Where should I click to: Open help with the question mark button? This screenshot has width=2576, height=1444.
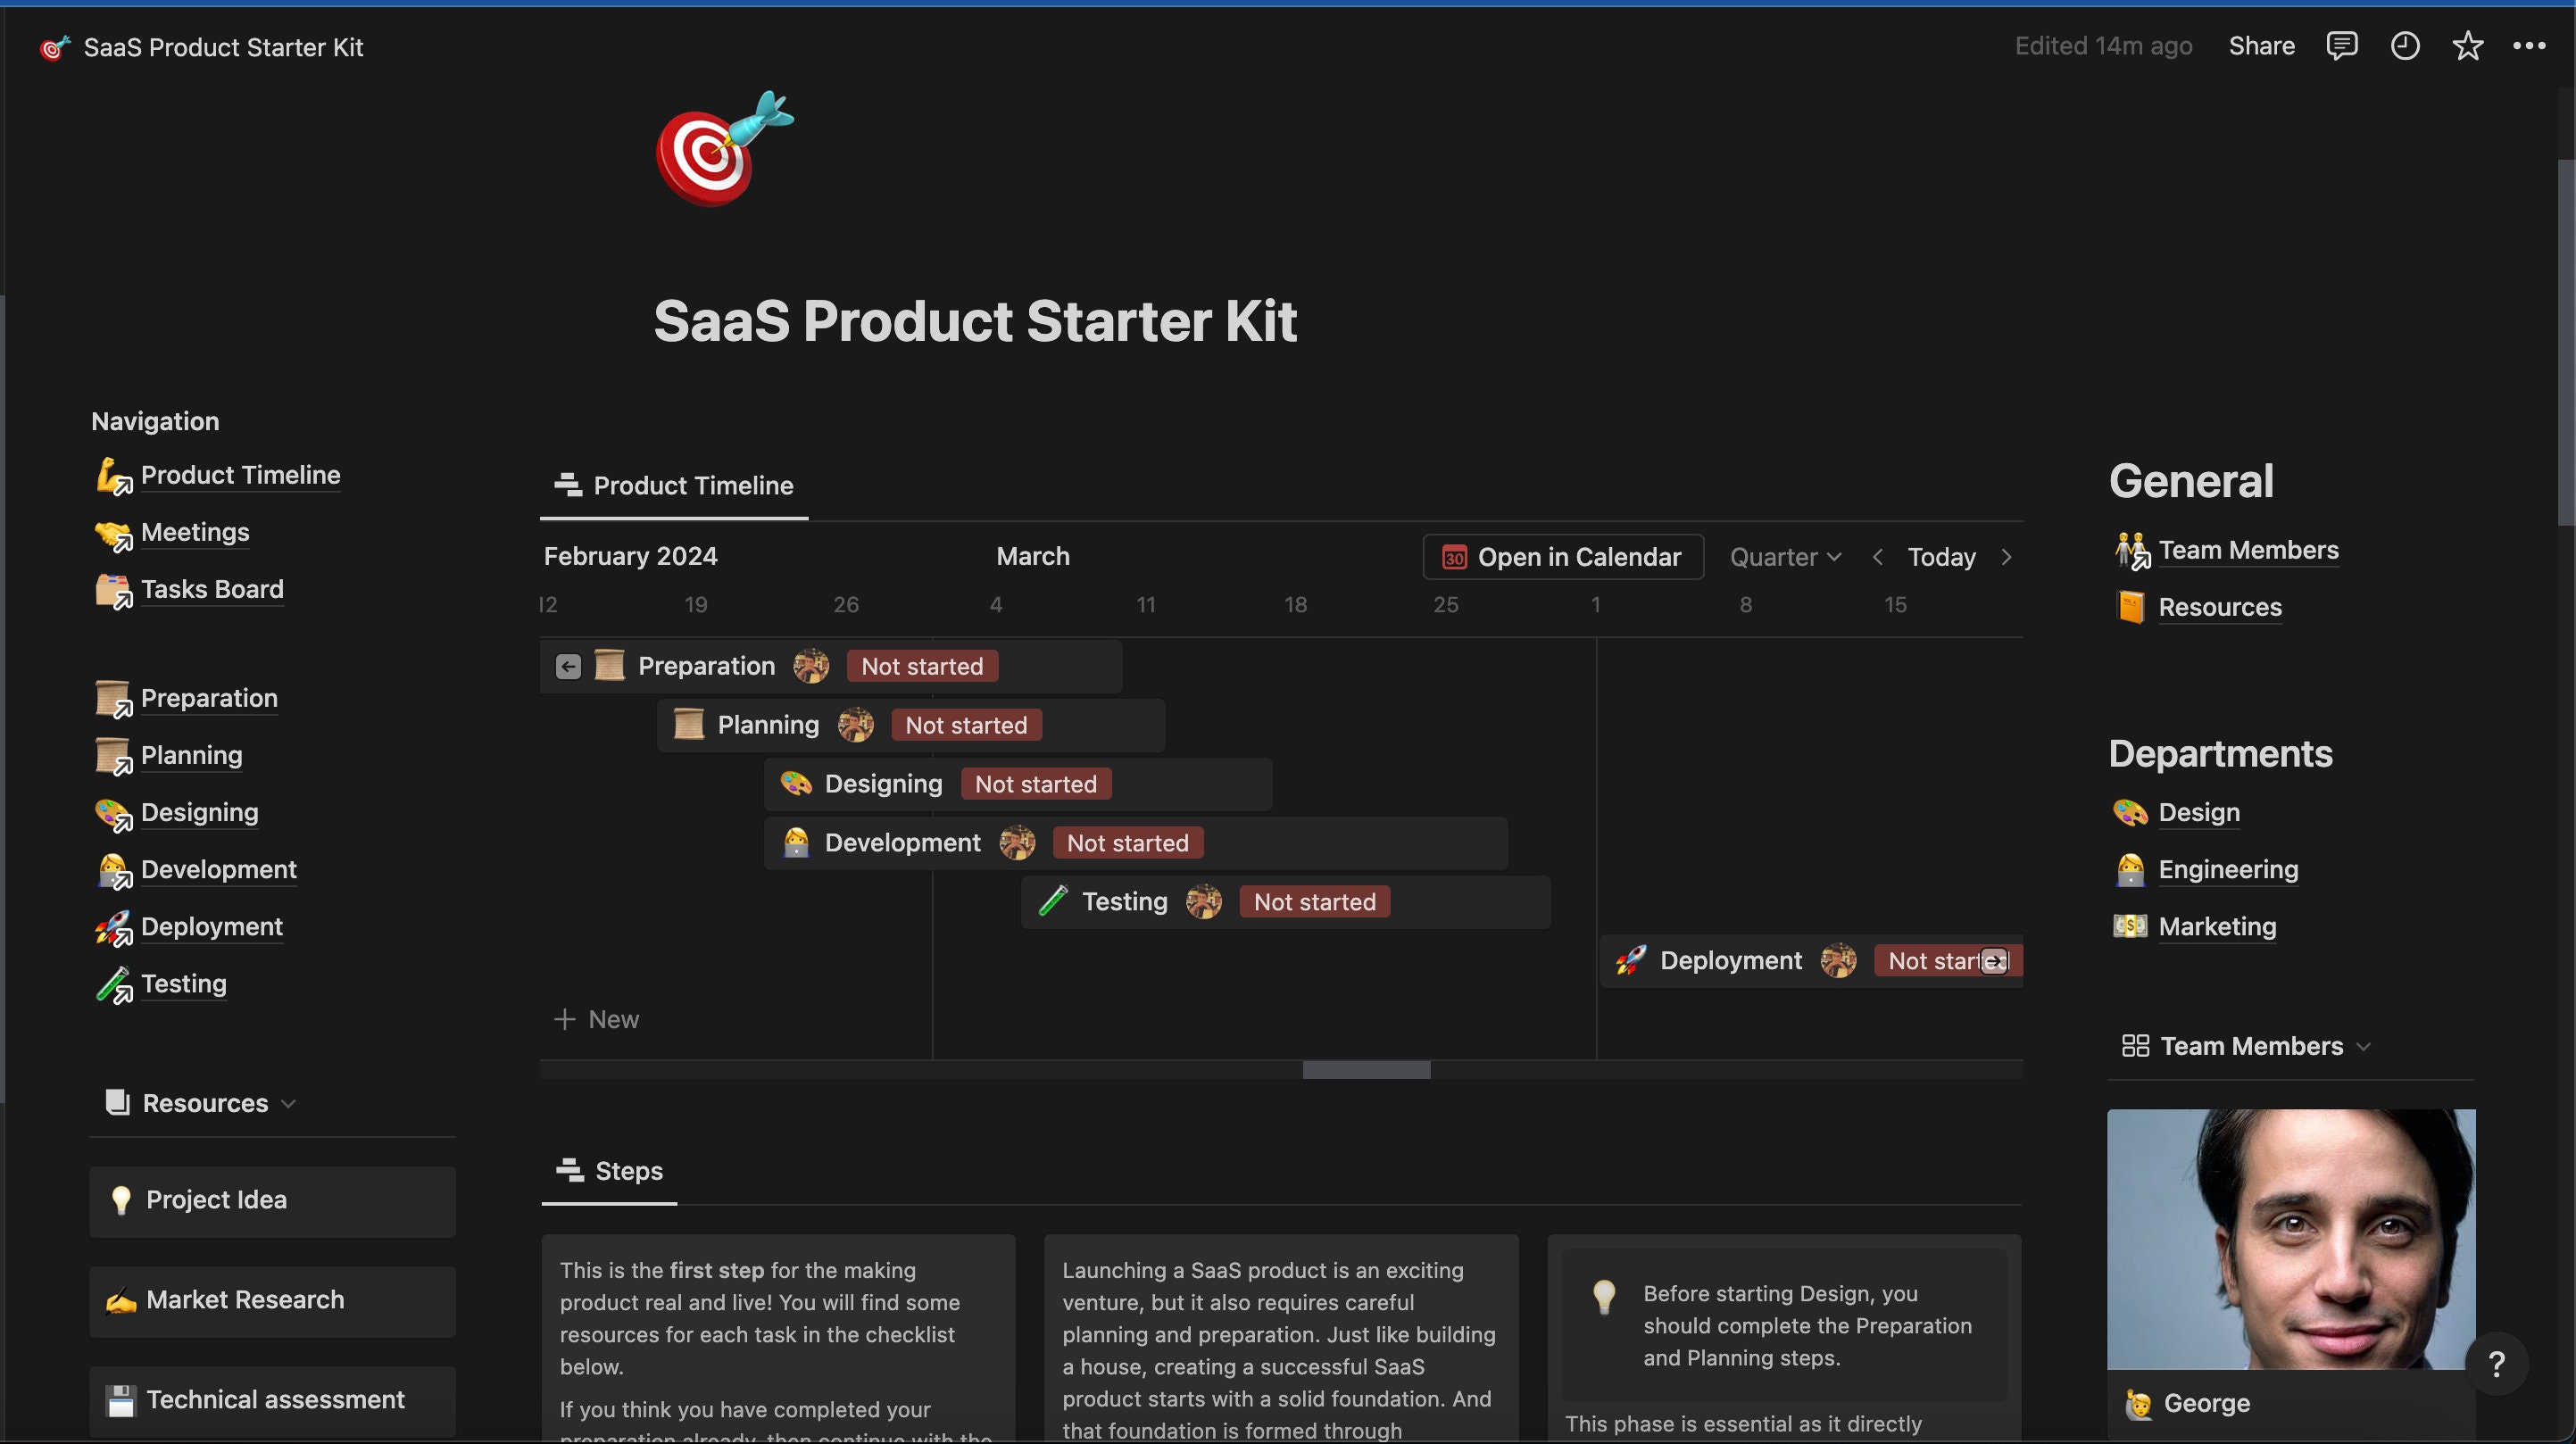(x=2497, y=1363)
